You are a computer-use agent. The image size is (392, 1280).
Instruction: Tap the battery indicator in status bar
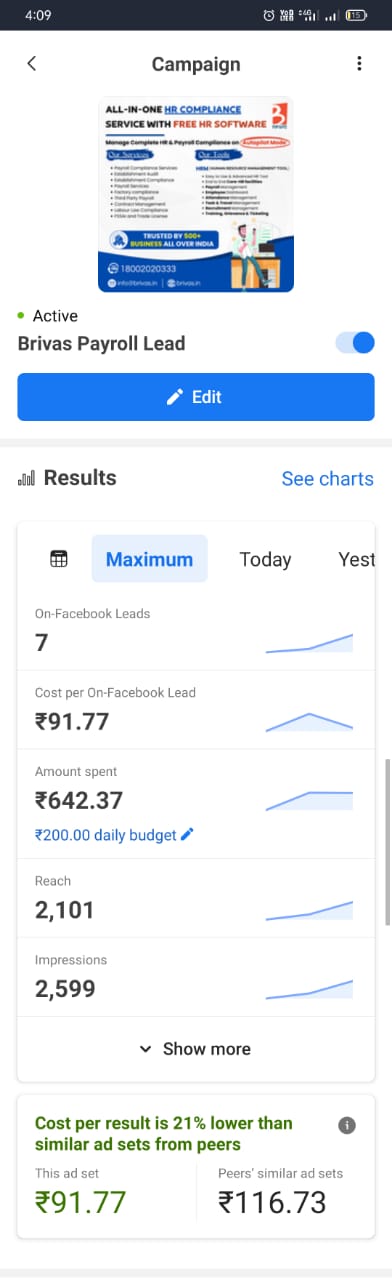(355, 15)
